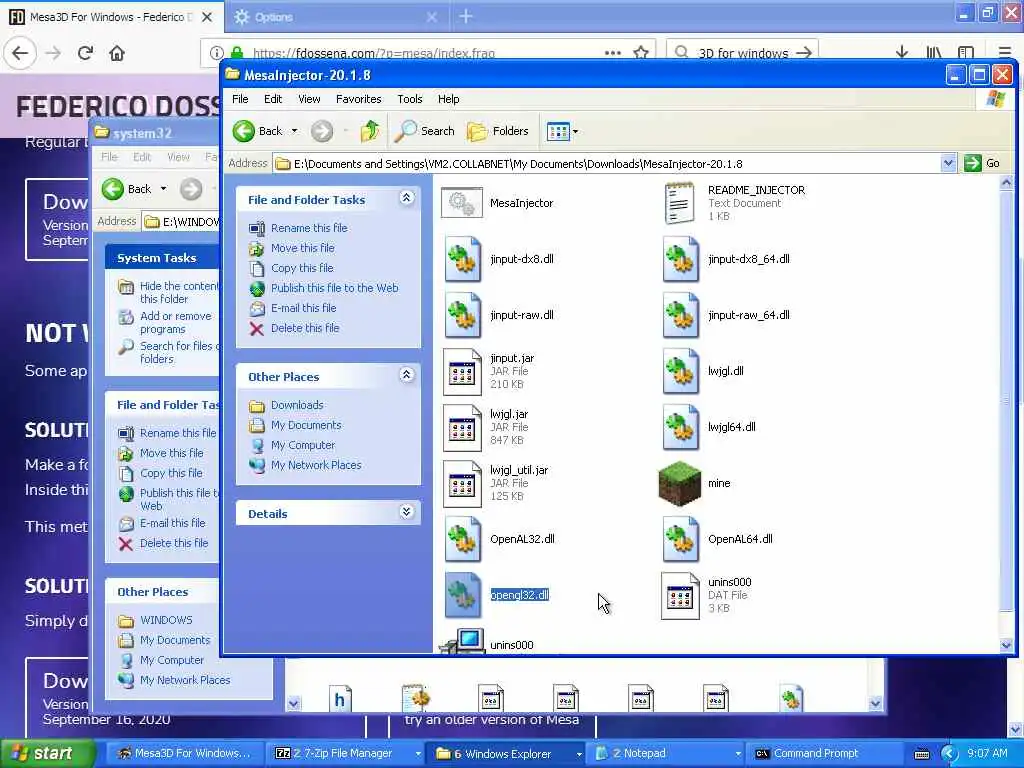Screen dimensions: 1024x768
Task: Click Copy this file in MesaInjector tasks
Action: coord(302,268)
